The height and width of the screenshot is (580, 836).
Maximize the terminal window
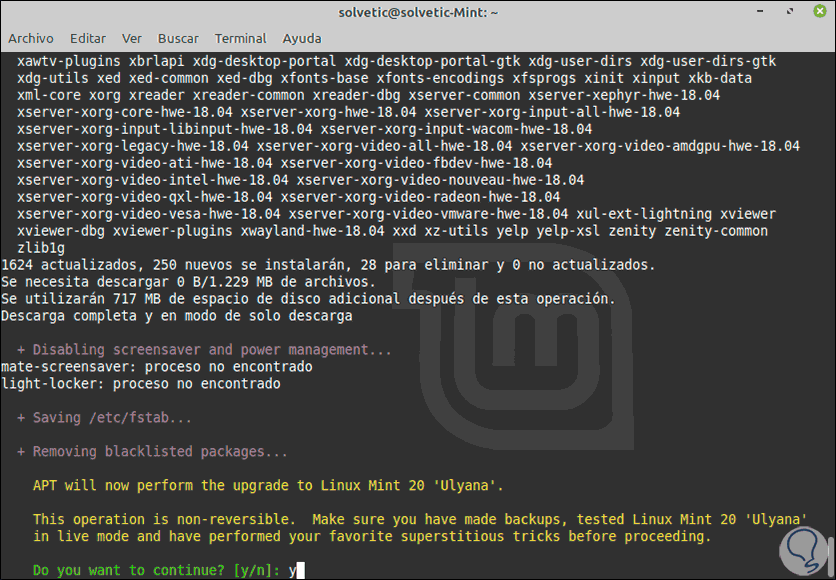click(x=790, y=11)
